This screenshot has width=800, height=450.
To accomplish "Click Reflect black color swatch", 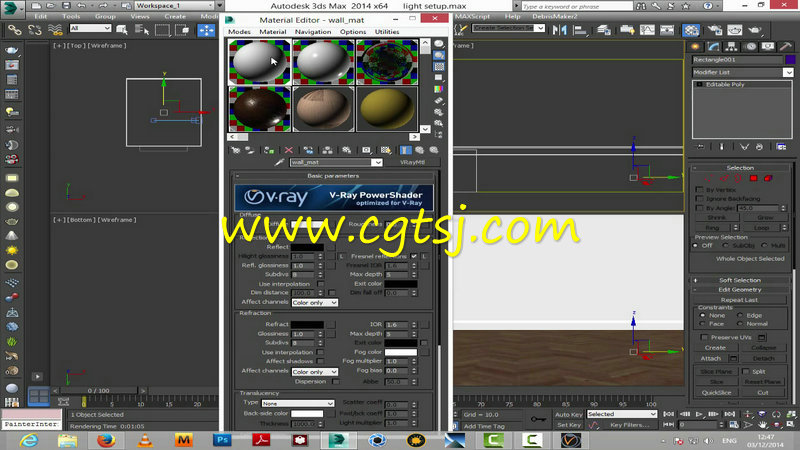I will click(307, 247).
